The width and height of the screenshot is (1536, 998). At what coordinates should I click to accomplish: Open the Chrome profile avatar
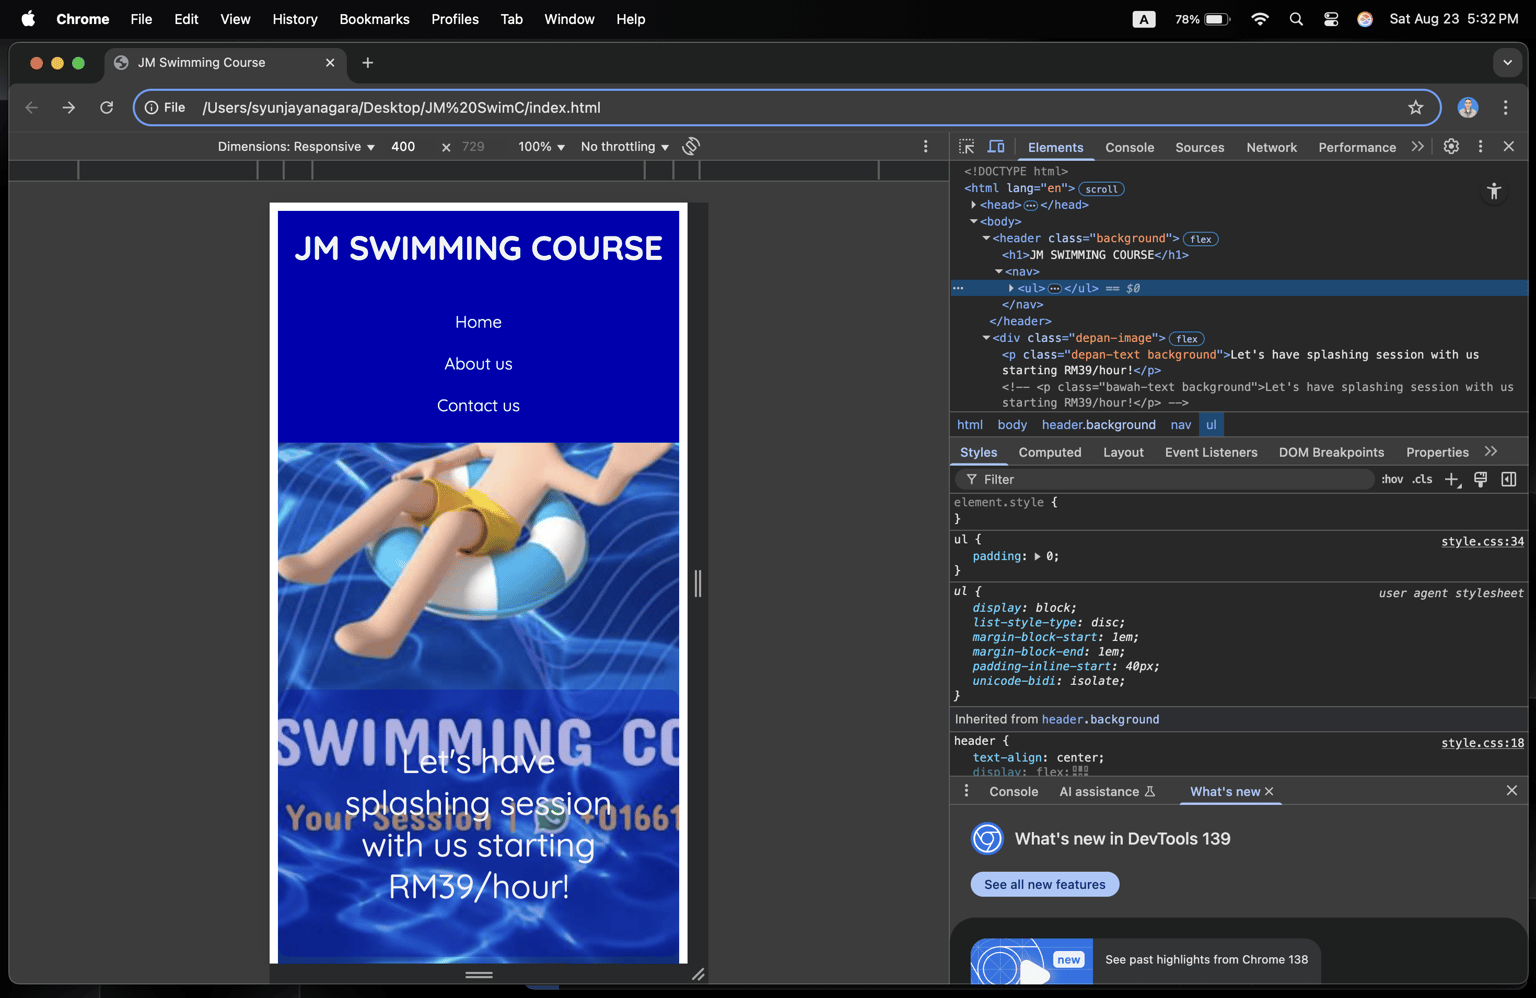1468,107
